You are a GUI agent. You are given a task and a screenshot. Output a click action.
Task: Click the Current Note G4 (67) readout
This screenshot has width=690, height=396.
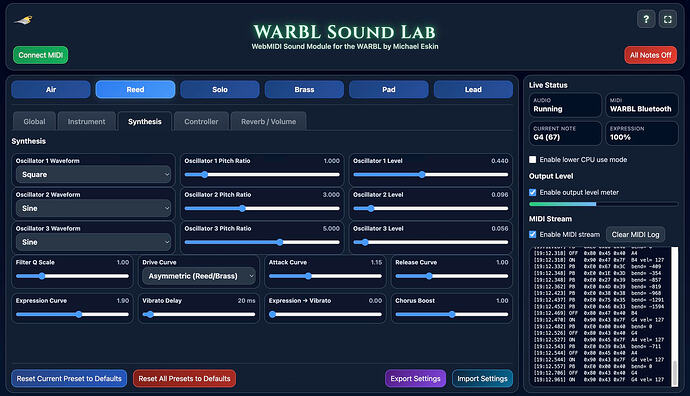pos(565,133)
